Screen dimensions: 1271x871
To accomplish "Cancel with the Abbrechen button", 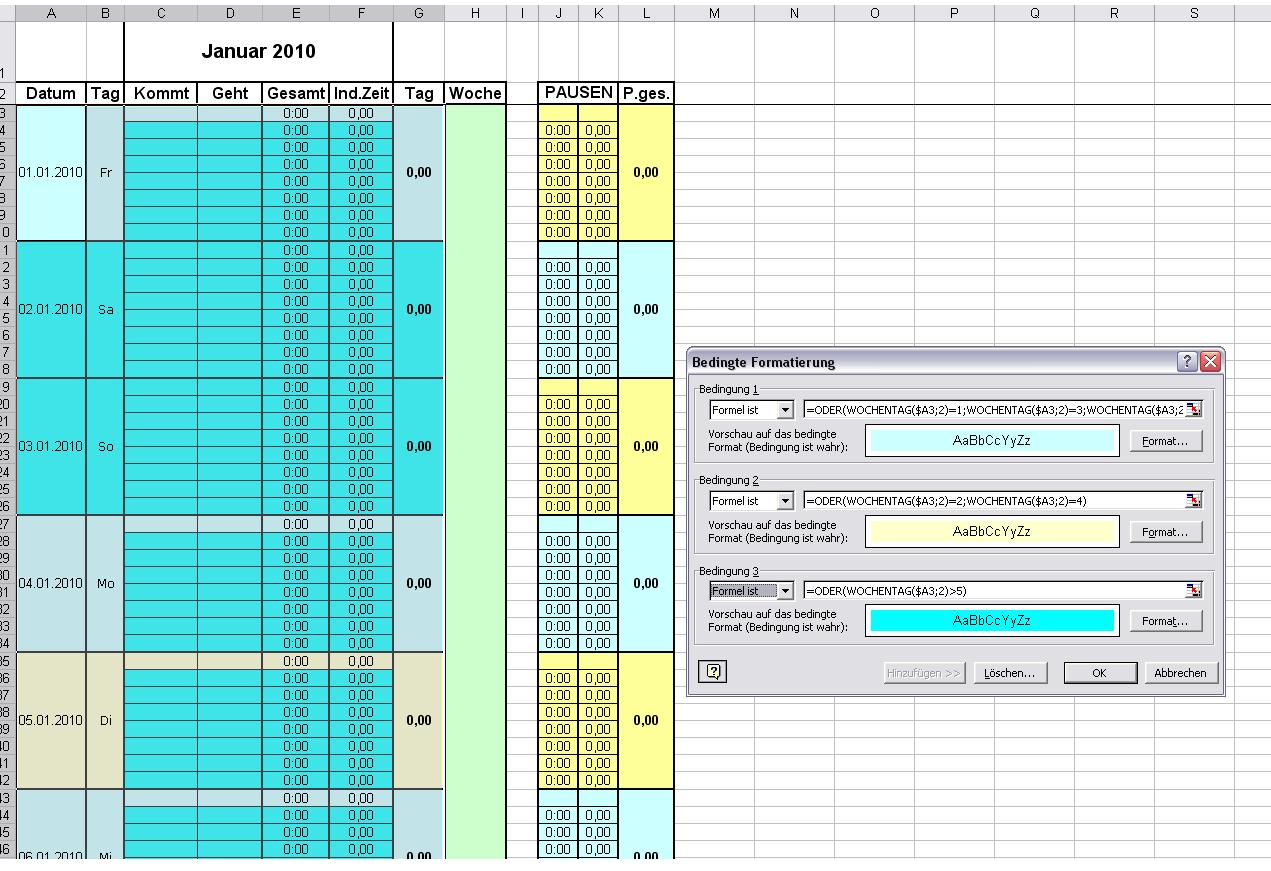I will point(1180,673).
